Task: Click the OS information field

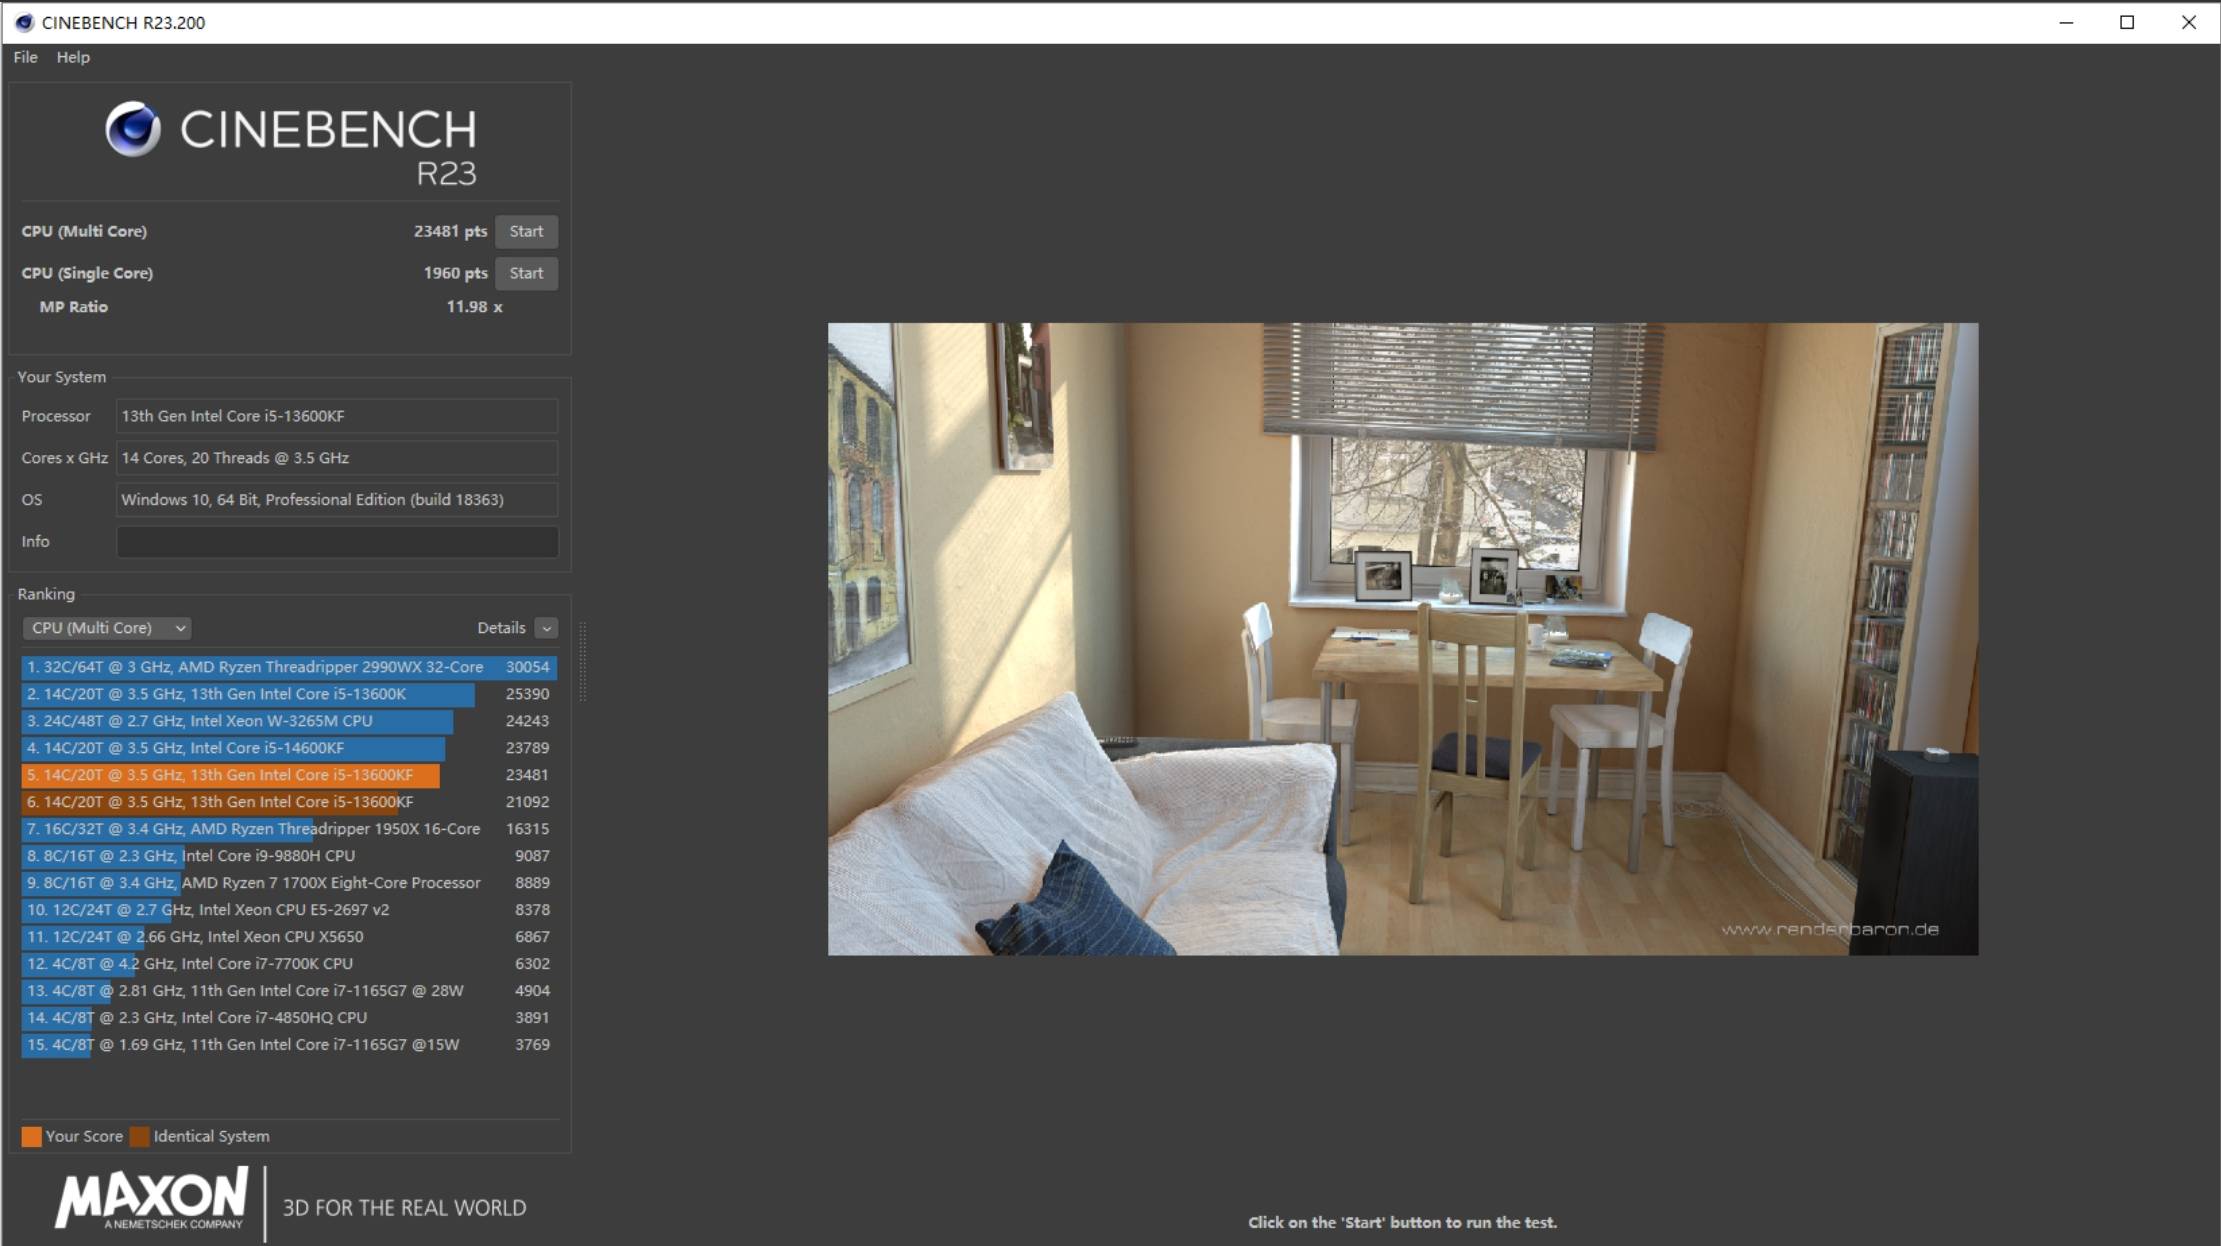Action: click(337, 500)
